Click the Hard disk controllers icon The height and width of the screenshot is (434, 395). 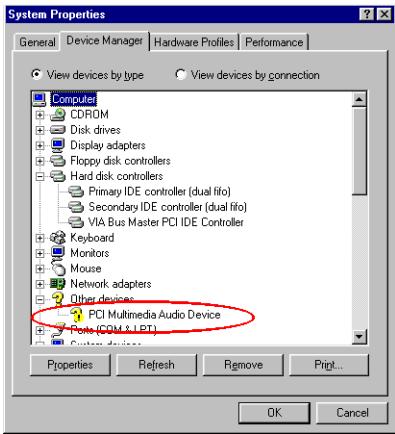[58, 176]
